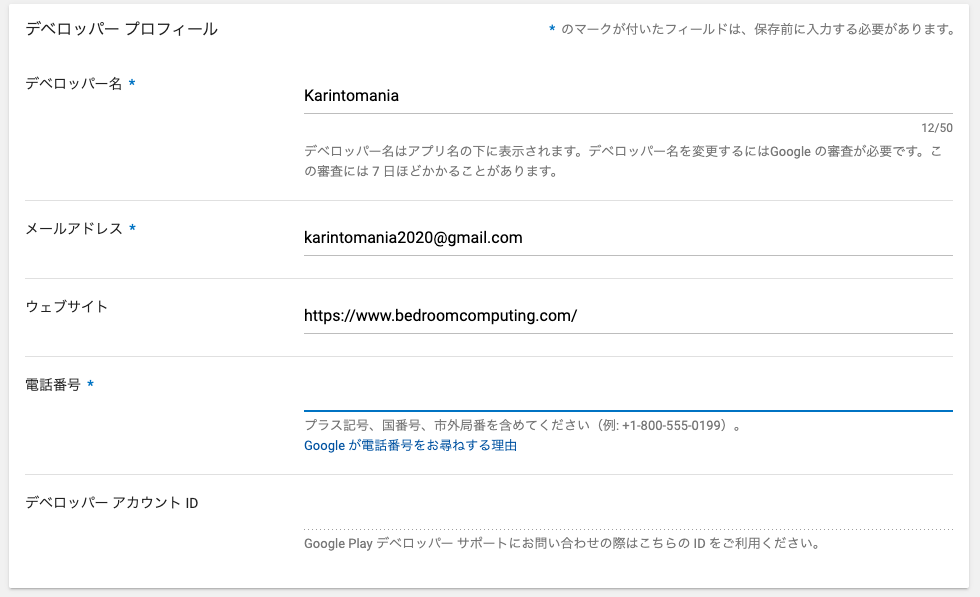This screenshot has height=597, width=980.
Task: Select the website field with bedroomcomputing.com URL
Action: 628,316
